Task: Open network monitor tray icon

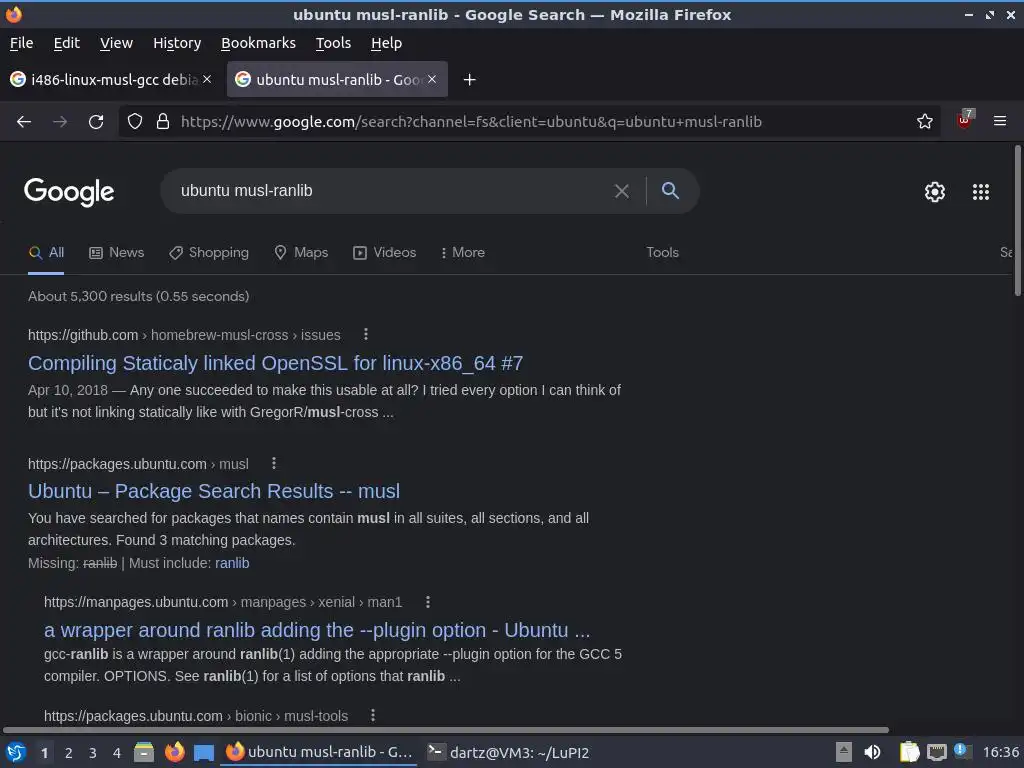Action: tap(936, 752)
